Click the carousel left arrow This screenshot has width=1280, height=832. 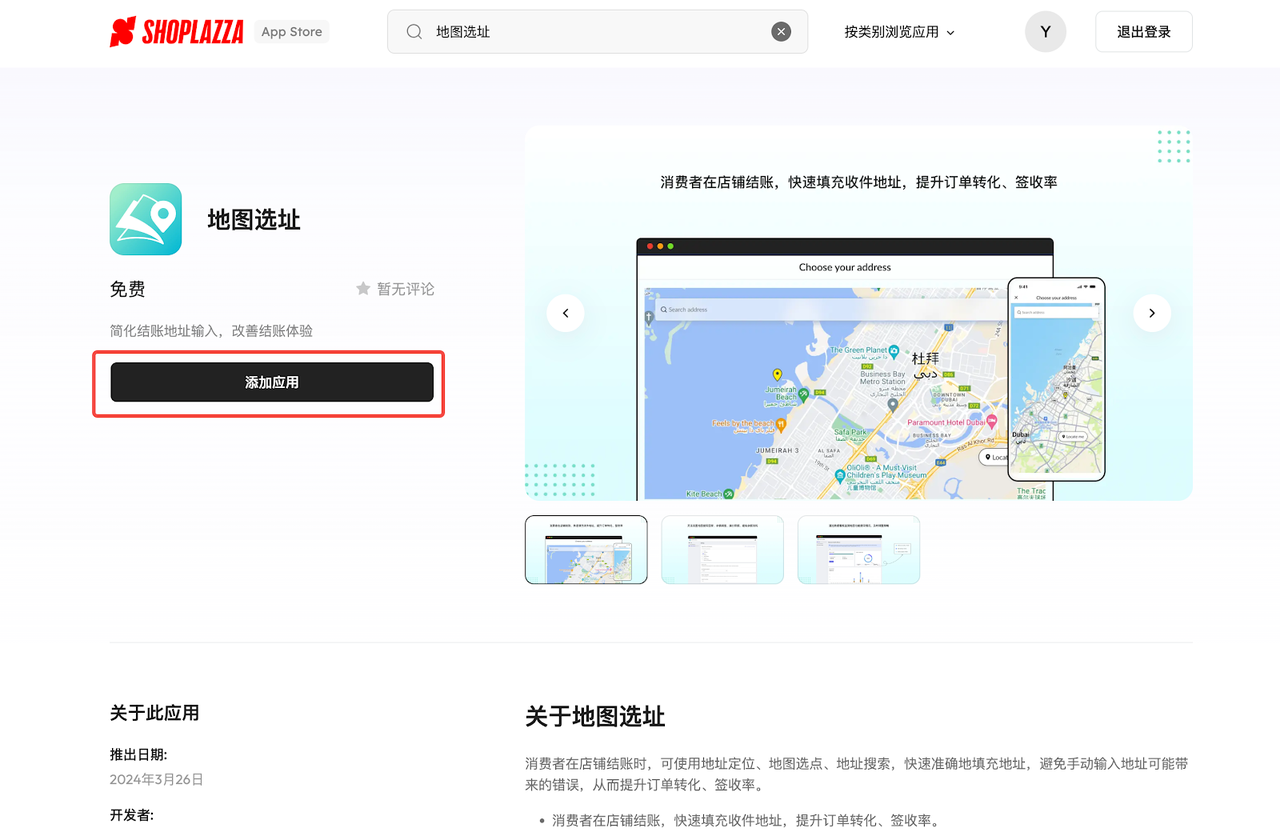point(565,312)
